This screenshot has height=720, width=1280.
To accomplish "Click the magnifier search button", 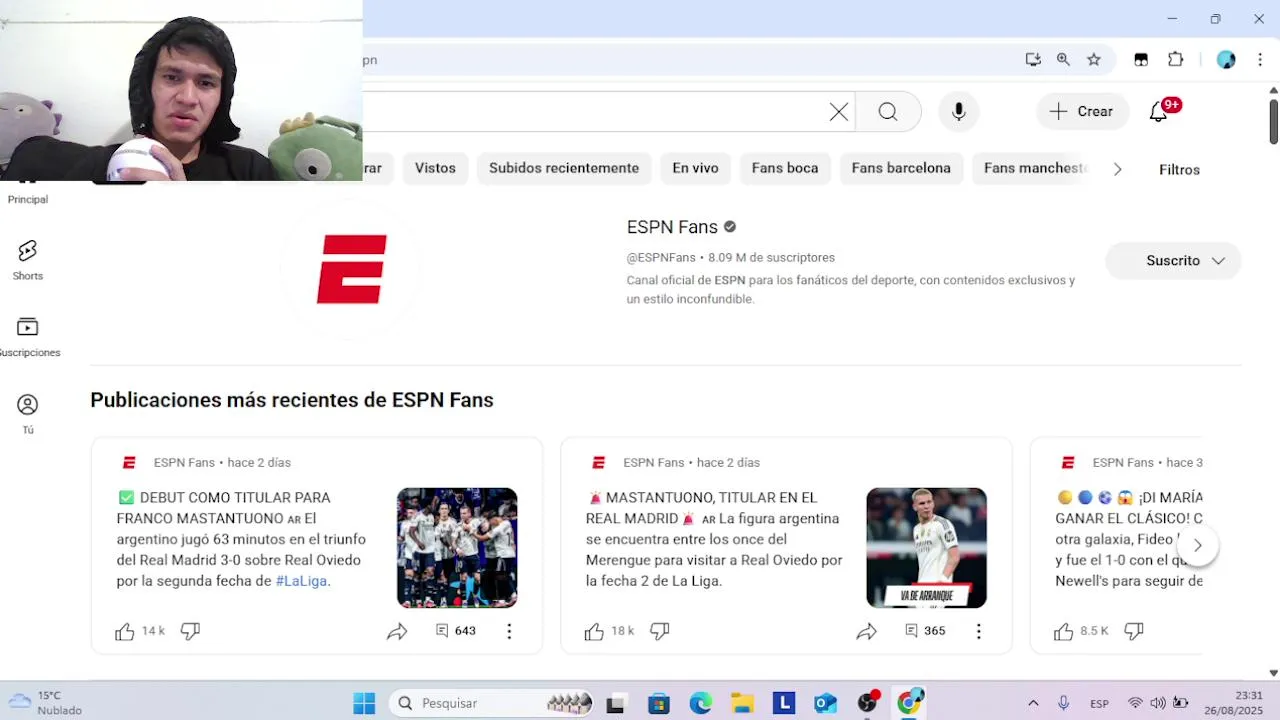I will 888,112.
